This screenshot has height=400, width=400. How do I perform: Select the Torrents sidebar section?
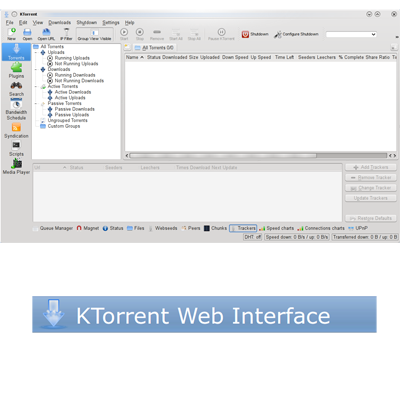click(x=16, y=52)
